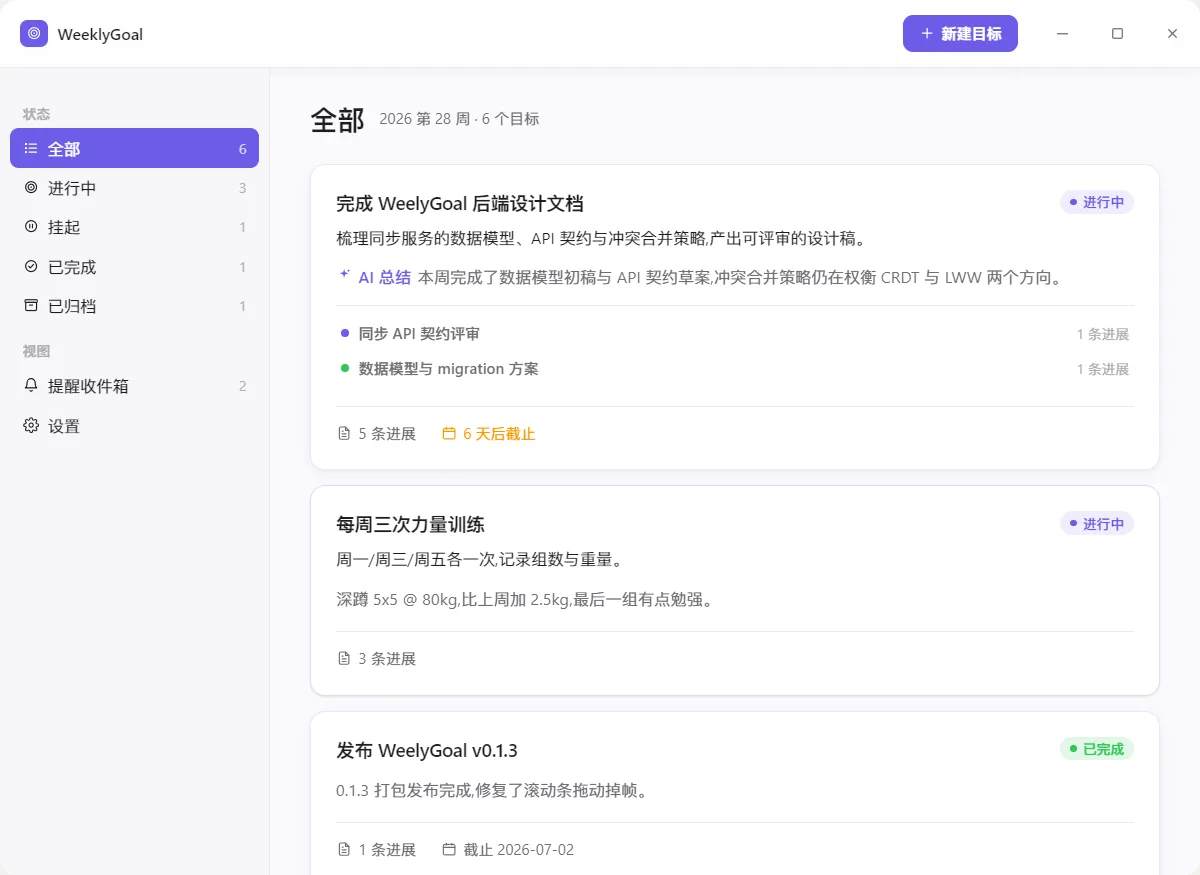Click the 全部 list icon in sidebar
The width and height of the screenshot is (1200, 875).
pos(31,148)
